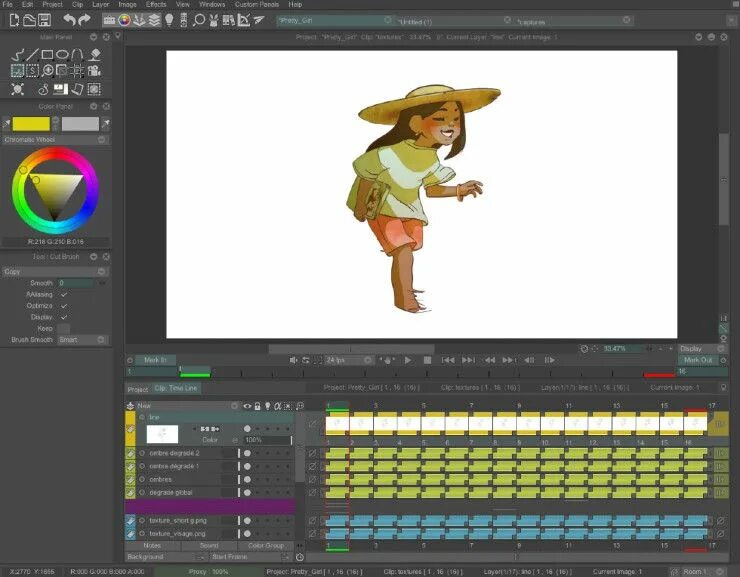Click the Mark In button
This screenshot has height=577, width=740.
(x=155, y=360)
